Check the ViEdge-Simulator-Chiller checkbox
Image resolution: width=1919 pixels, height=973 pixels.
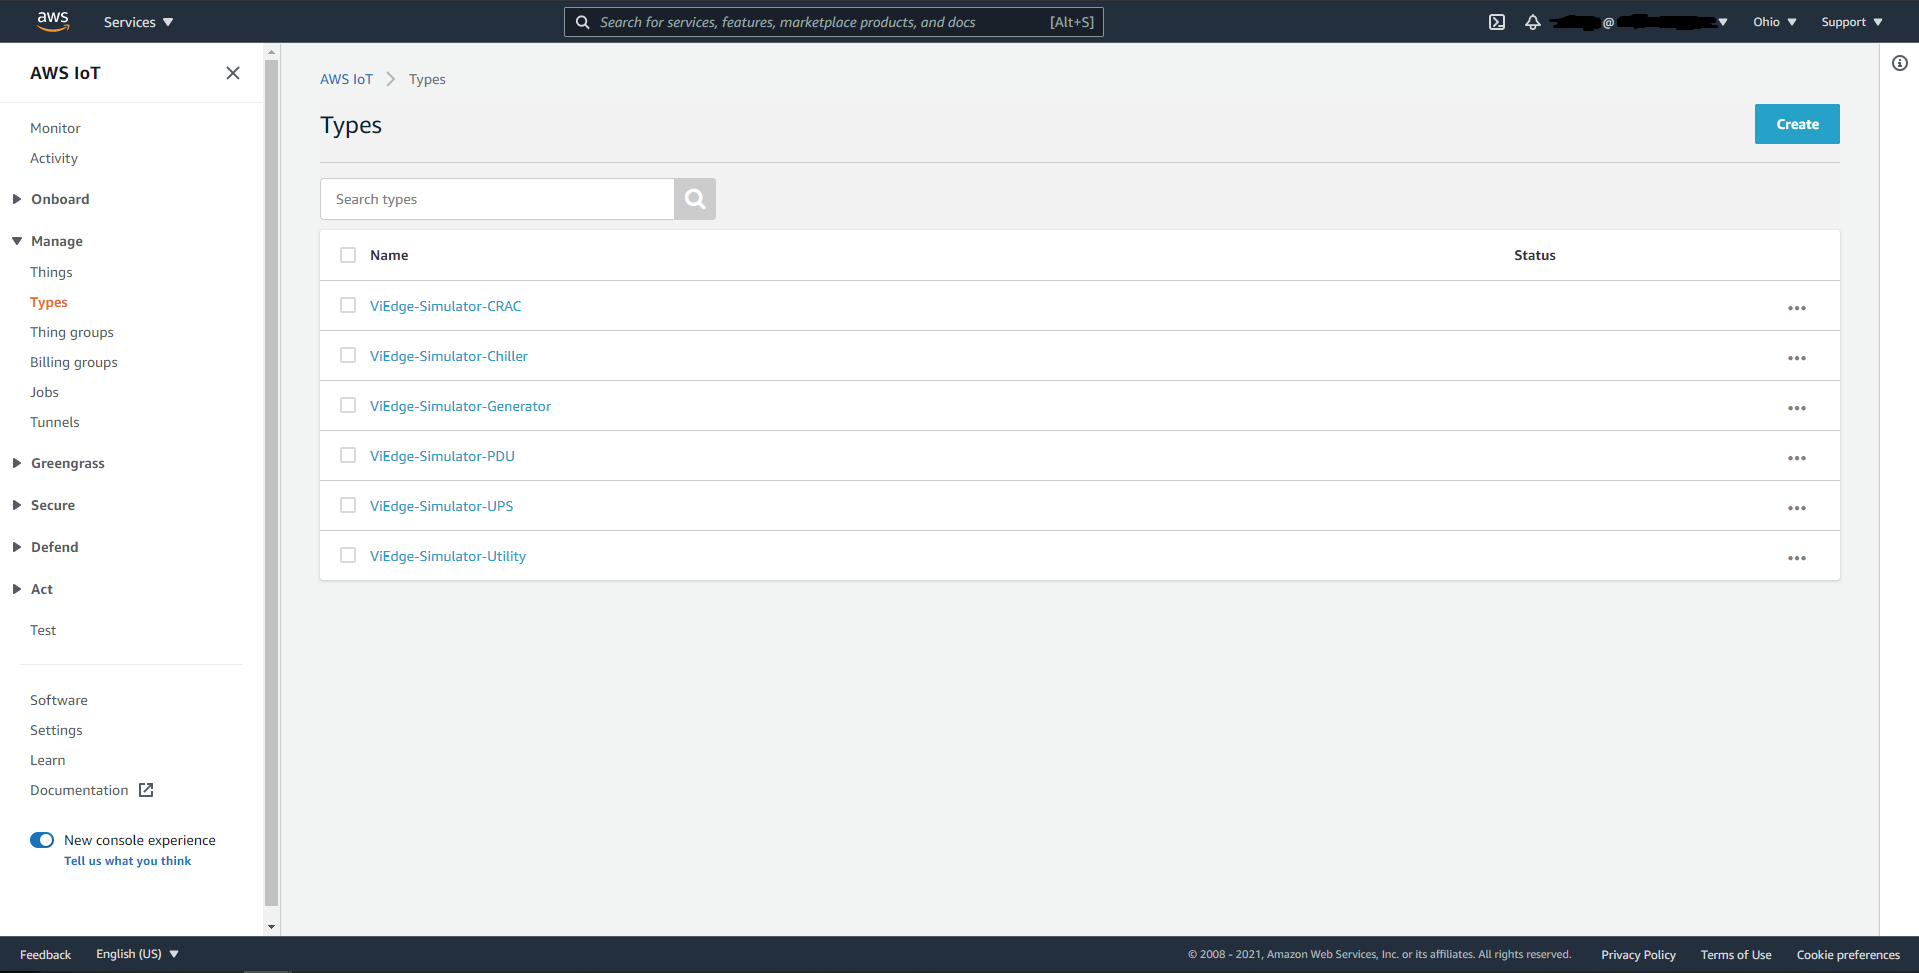click(x=348, y=355)
